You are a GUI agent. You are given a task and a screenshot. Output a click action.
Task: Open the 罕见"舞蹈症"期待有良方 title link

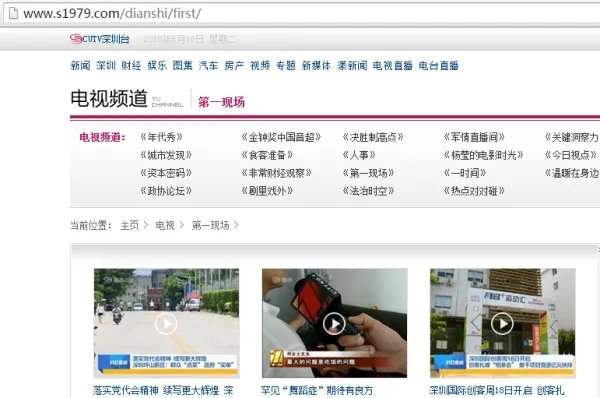(317, 390)
